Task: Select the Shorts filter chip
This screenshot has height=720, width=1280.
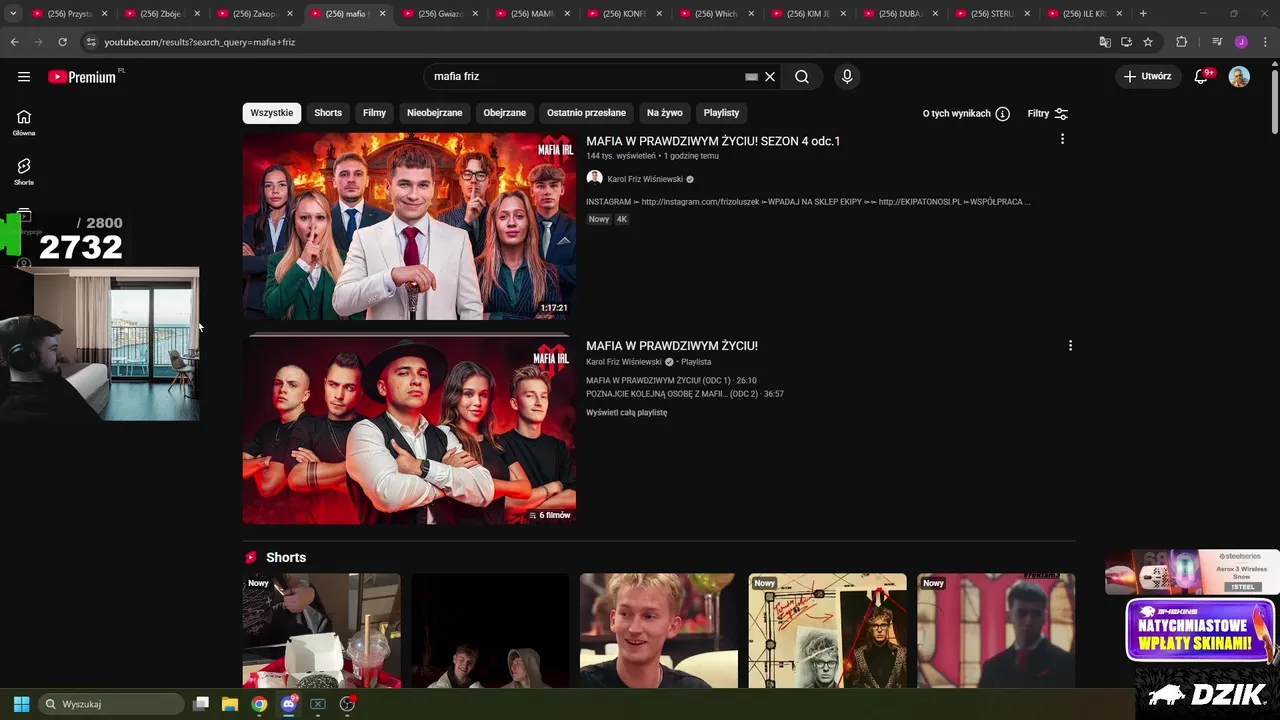Action: click(328, 113)
